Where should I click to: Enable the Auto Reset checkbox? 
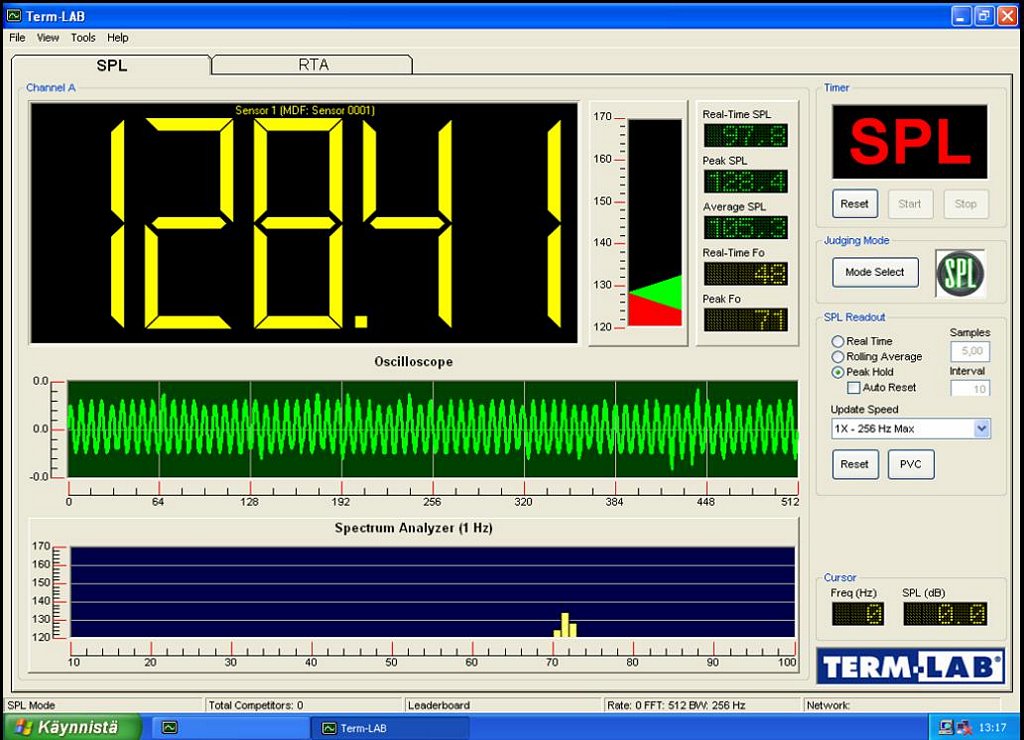pyautogui.click(x=853, y=387)
